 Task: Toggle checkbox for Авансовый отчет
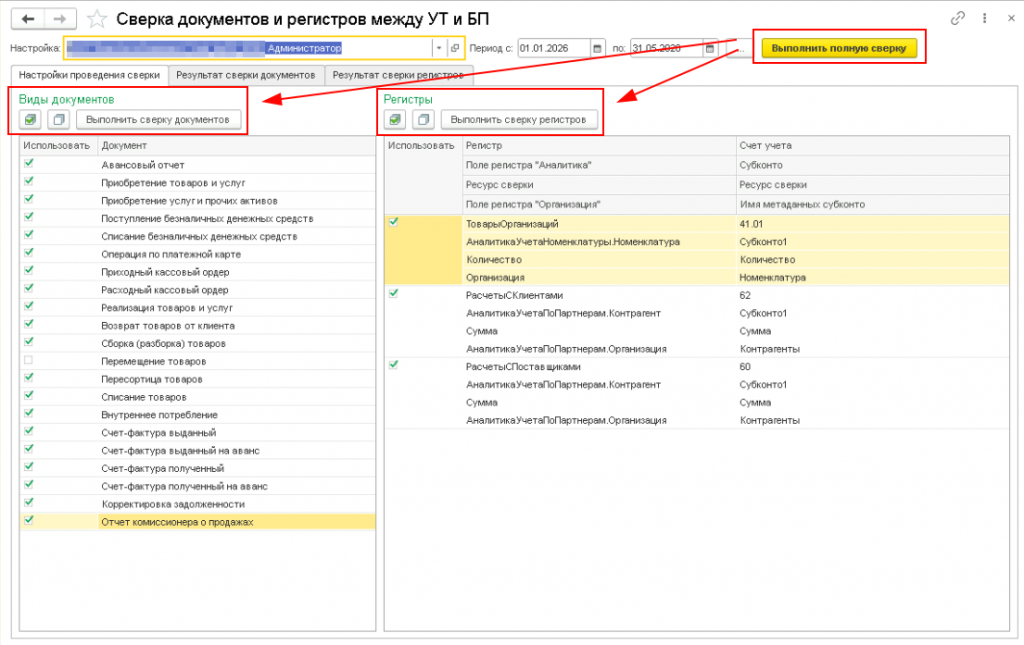click(29, 163)
